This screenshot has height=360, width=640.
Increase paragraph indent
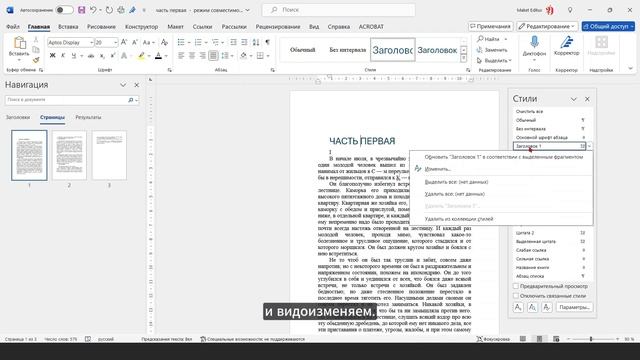pyautogui.click(x=244, y=42)
